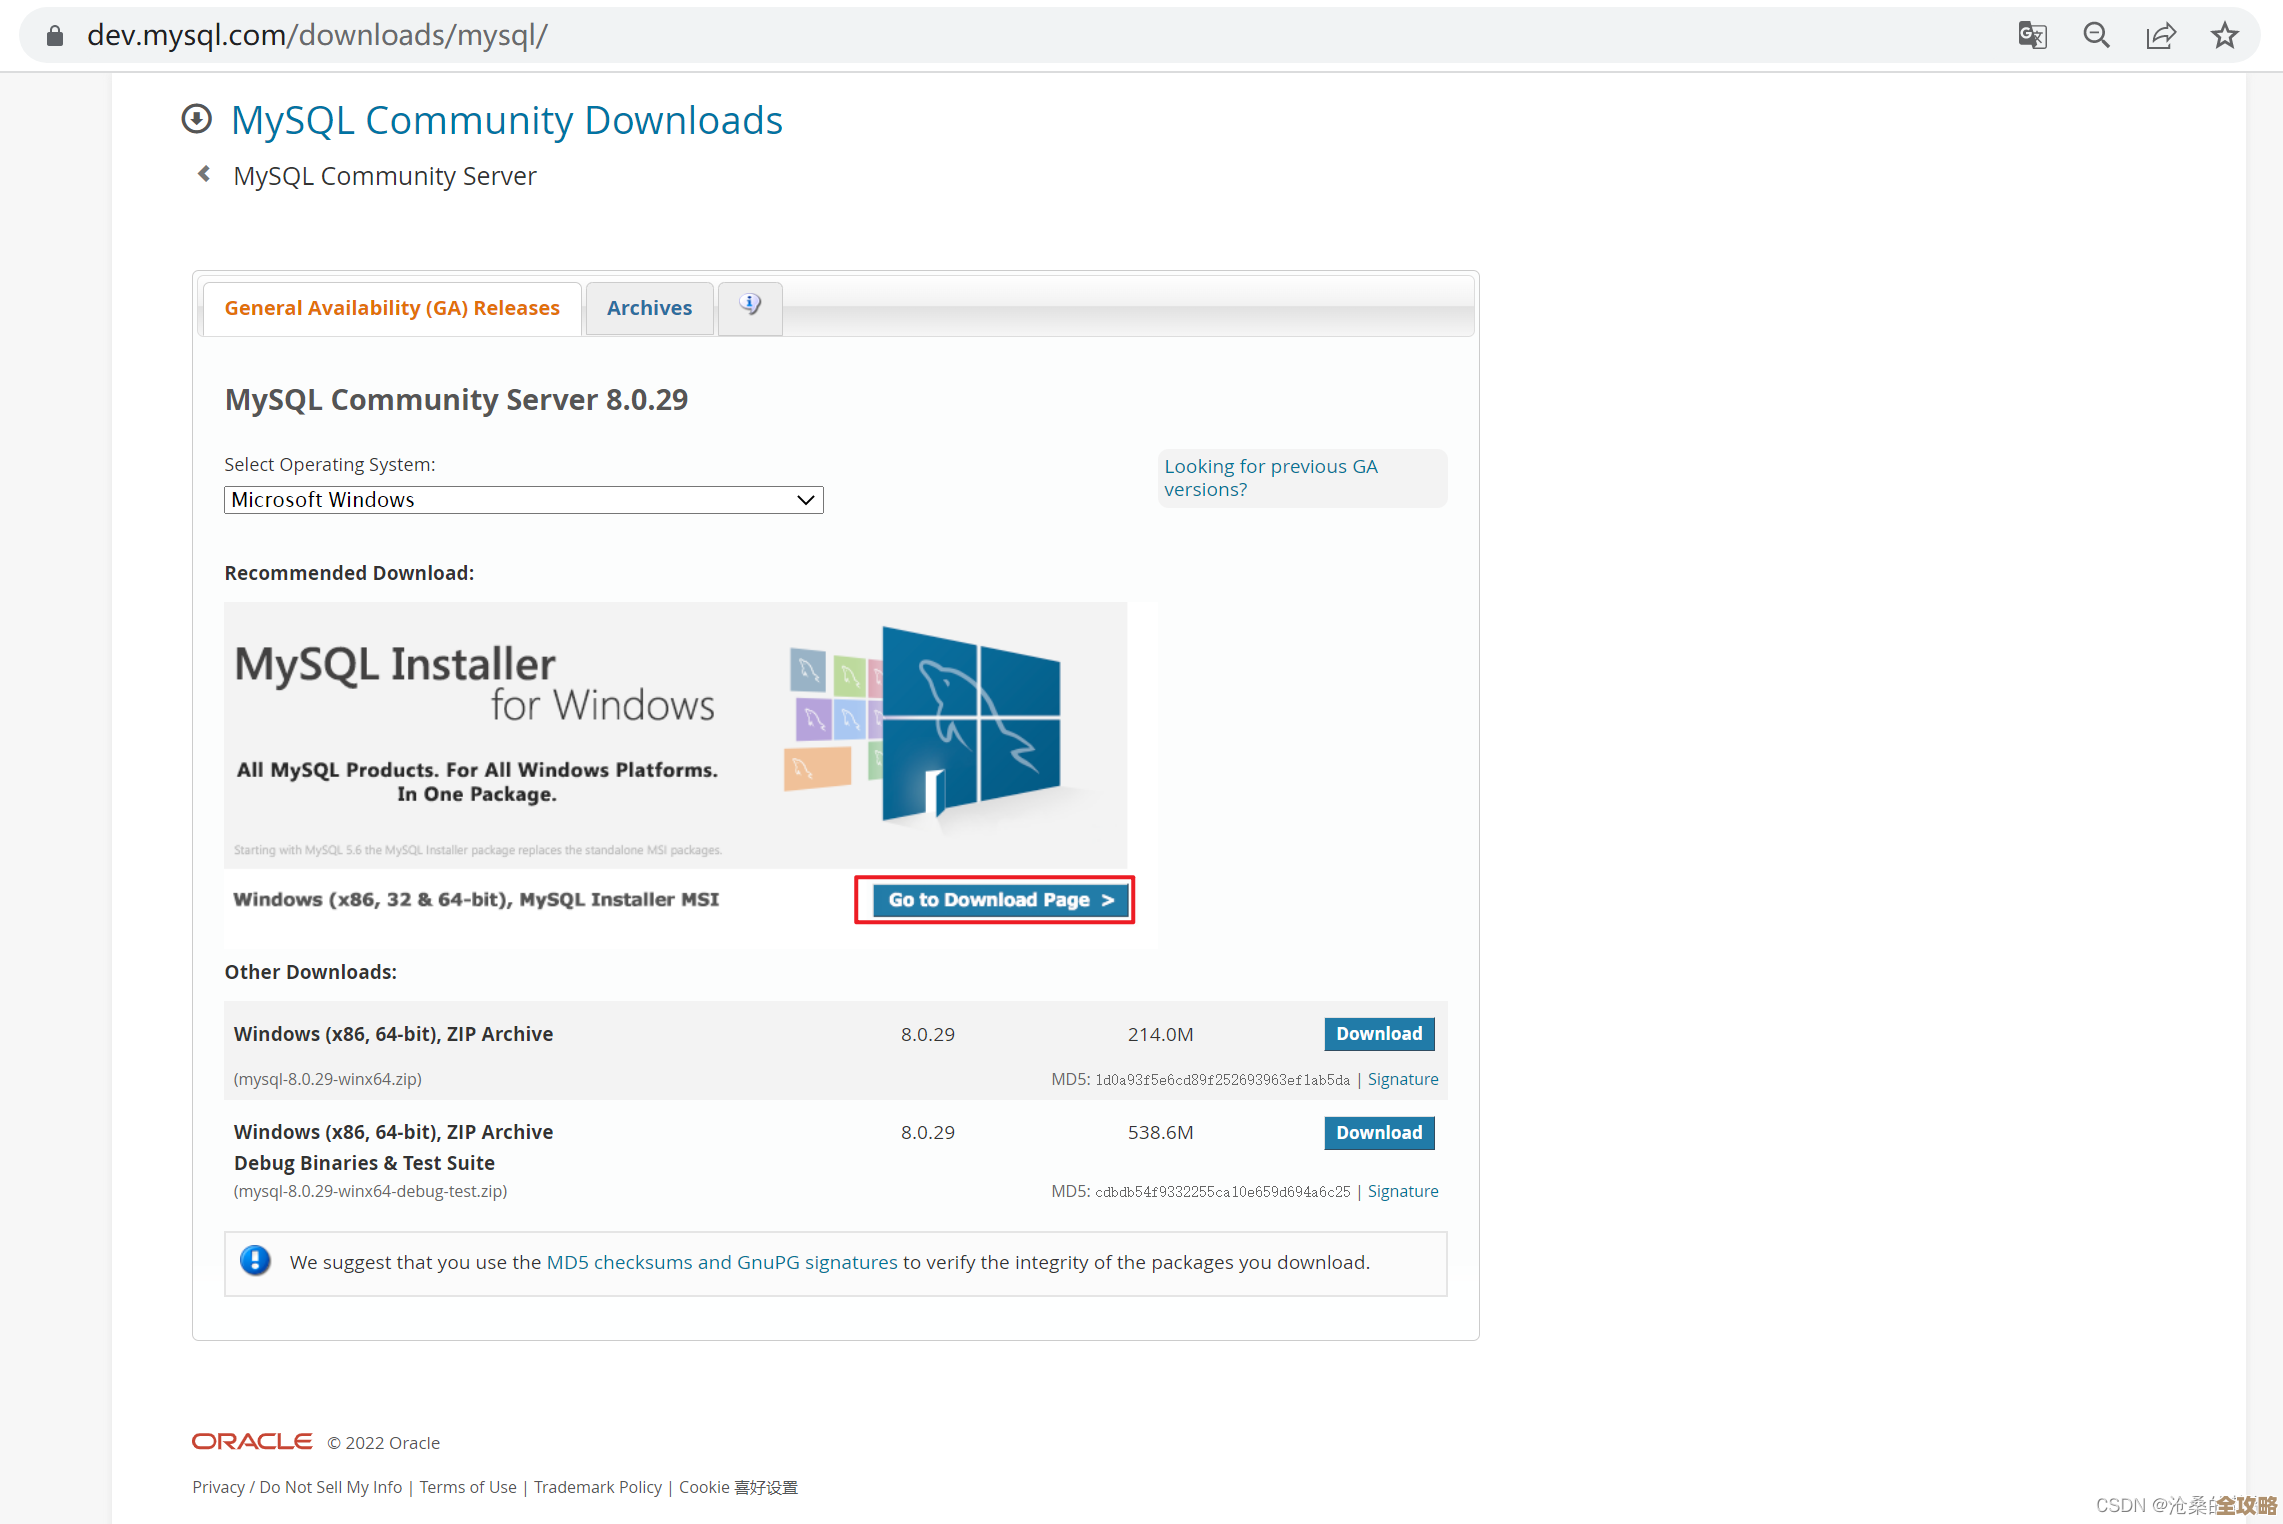Download the Debug Binaries & Test Suite ZIP
The width and height of the screenshot is (2283, 1524).
tap(1378, 1133)
